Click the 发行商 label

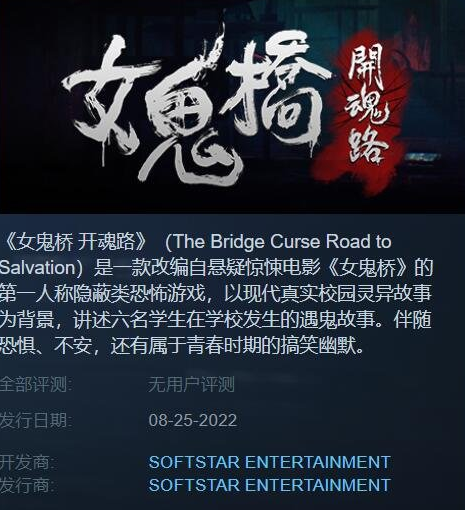coord(27,485)
